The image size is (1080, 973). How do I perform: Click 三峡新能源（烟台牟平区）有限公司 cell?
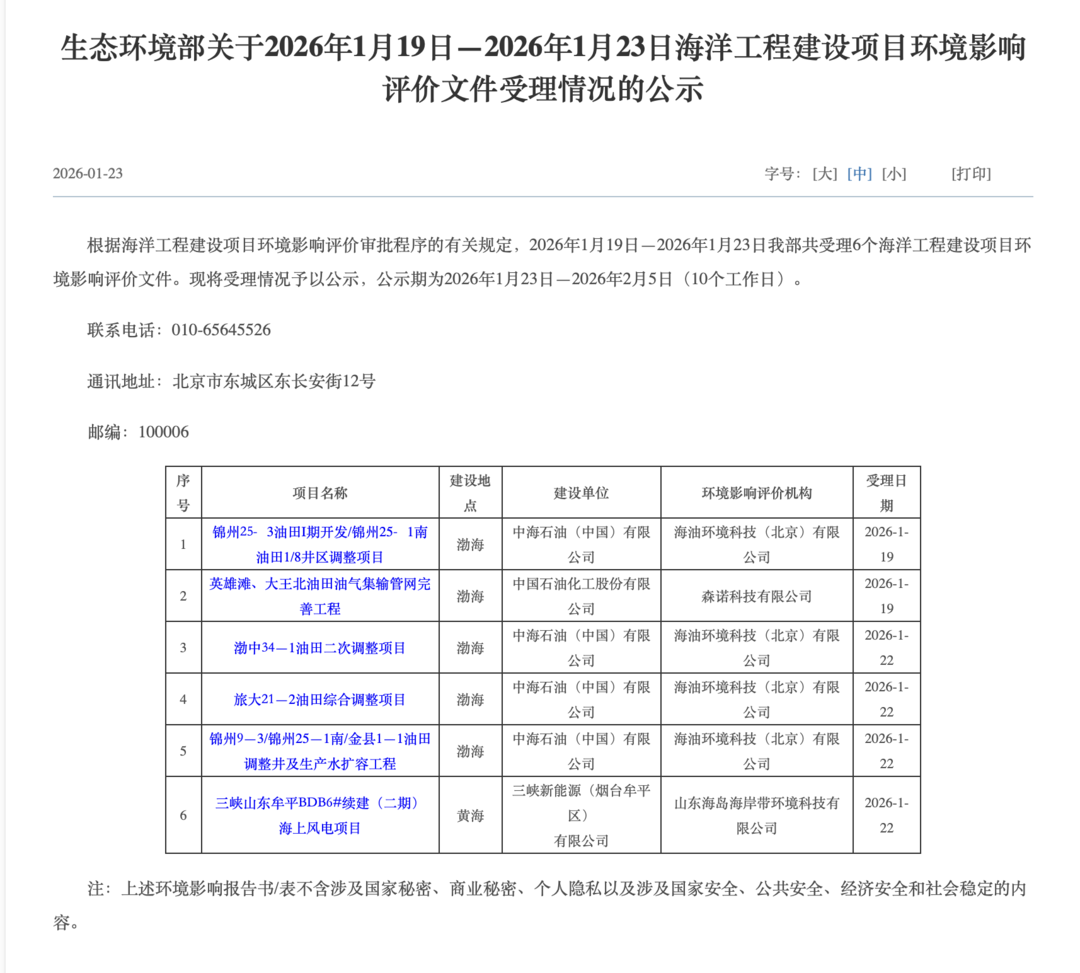581,815
